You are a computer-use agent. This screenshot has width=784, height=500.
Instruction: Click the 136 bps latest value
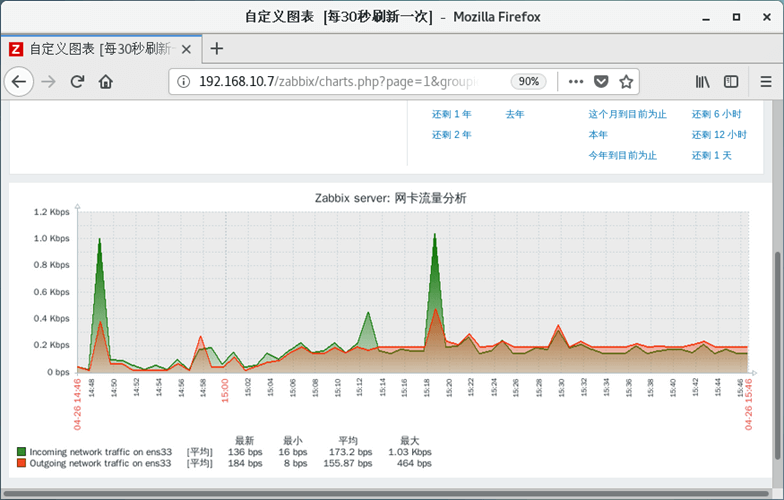point(245,452)
